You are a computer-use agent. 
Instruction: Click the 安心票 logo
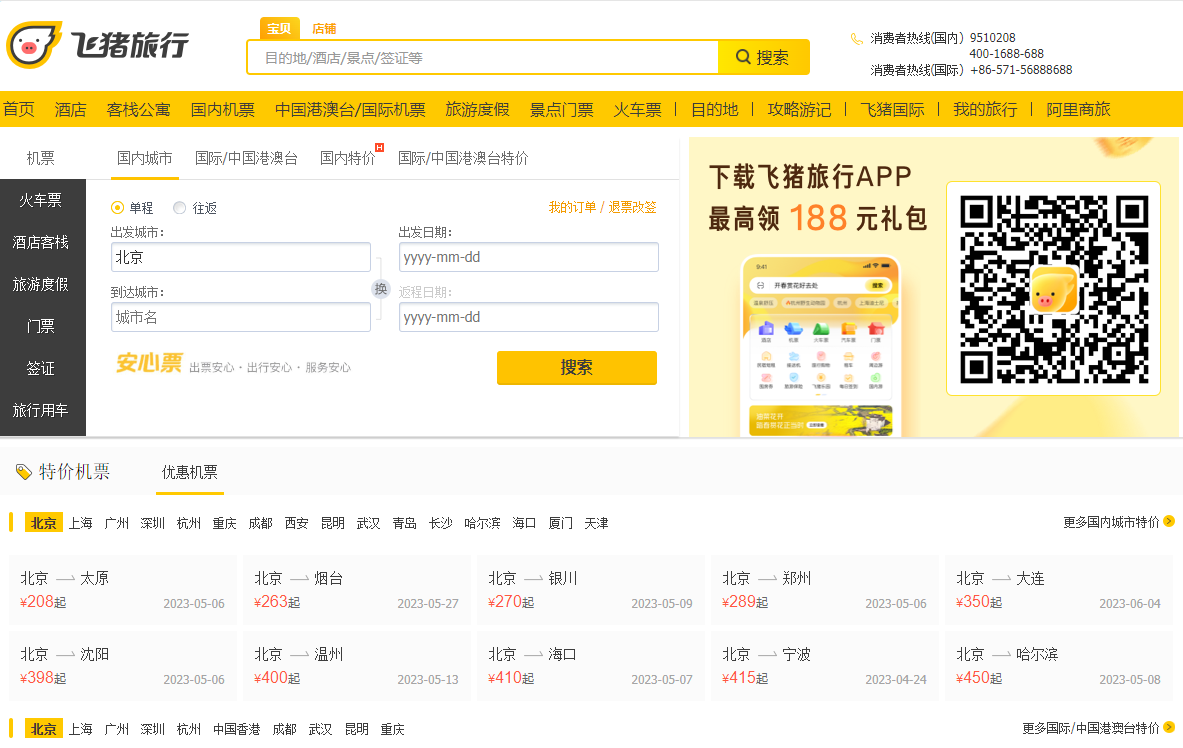149,363
